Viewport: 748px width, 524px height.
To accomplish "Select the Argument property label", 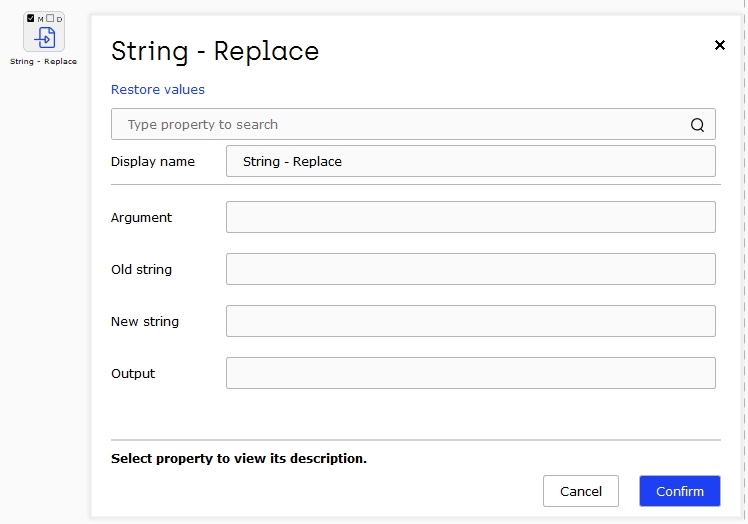I will pos(141,218).
